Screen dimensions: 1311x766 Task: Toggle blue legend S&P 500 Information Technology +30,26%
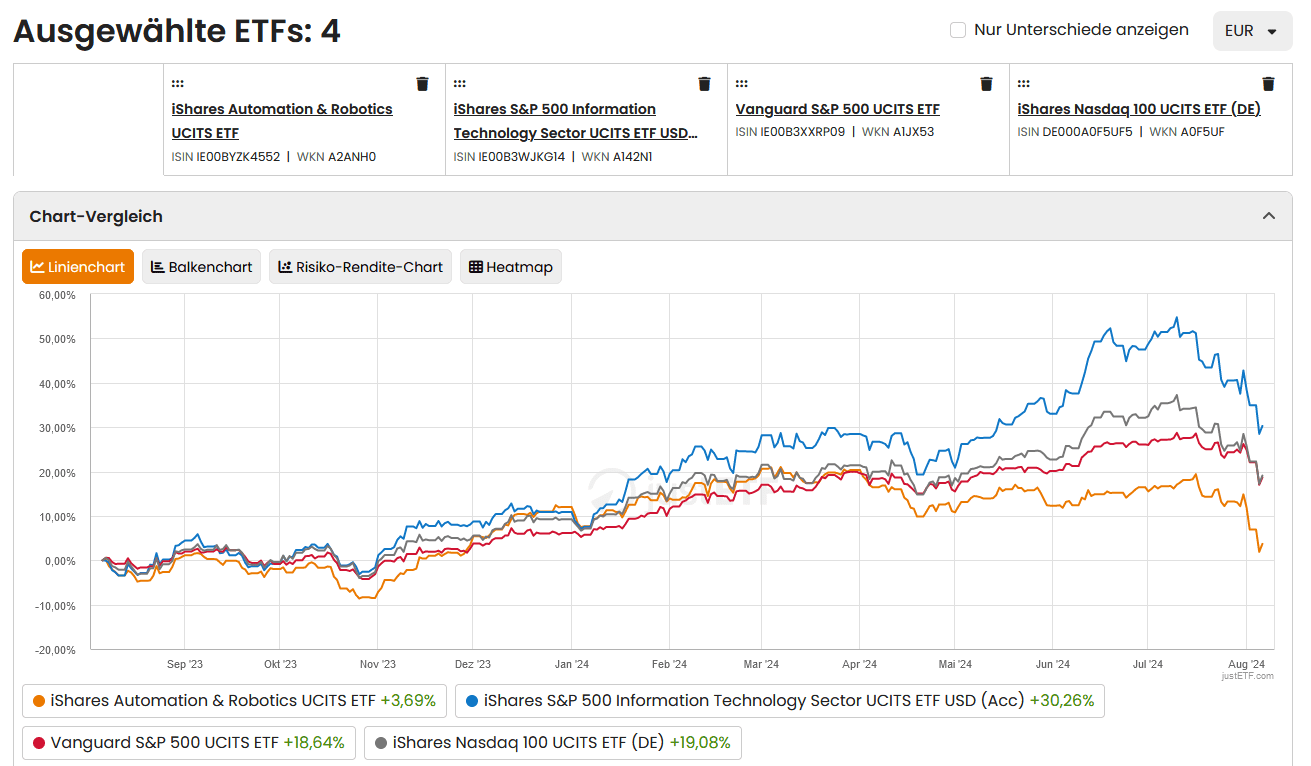tap(780, 701)
